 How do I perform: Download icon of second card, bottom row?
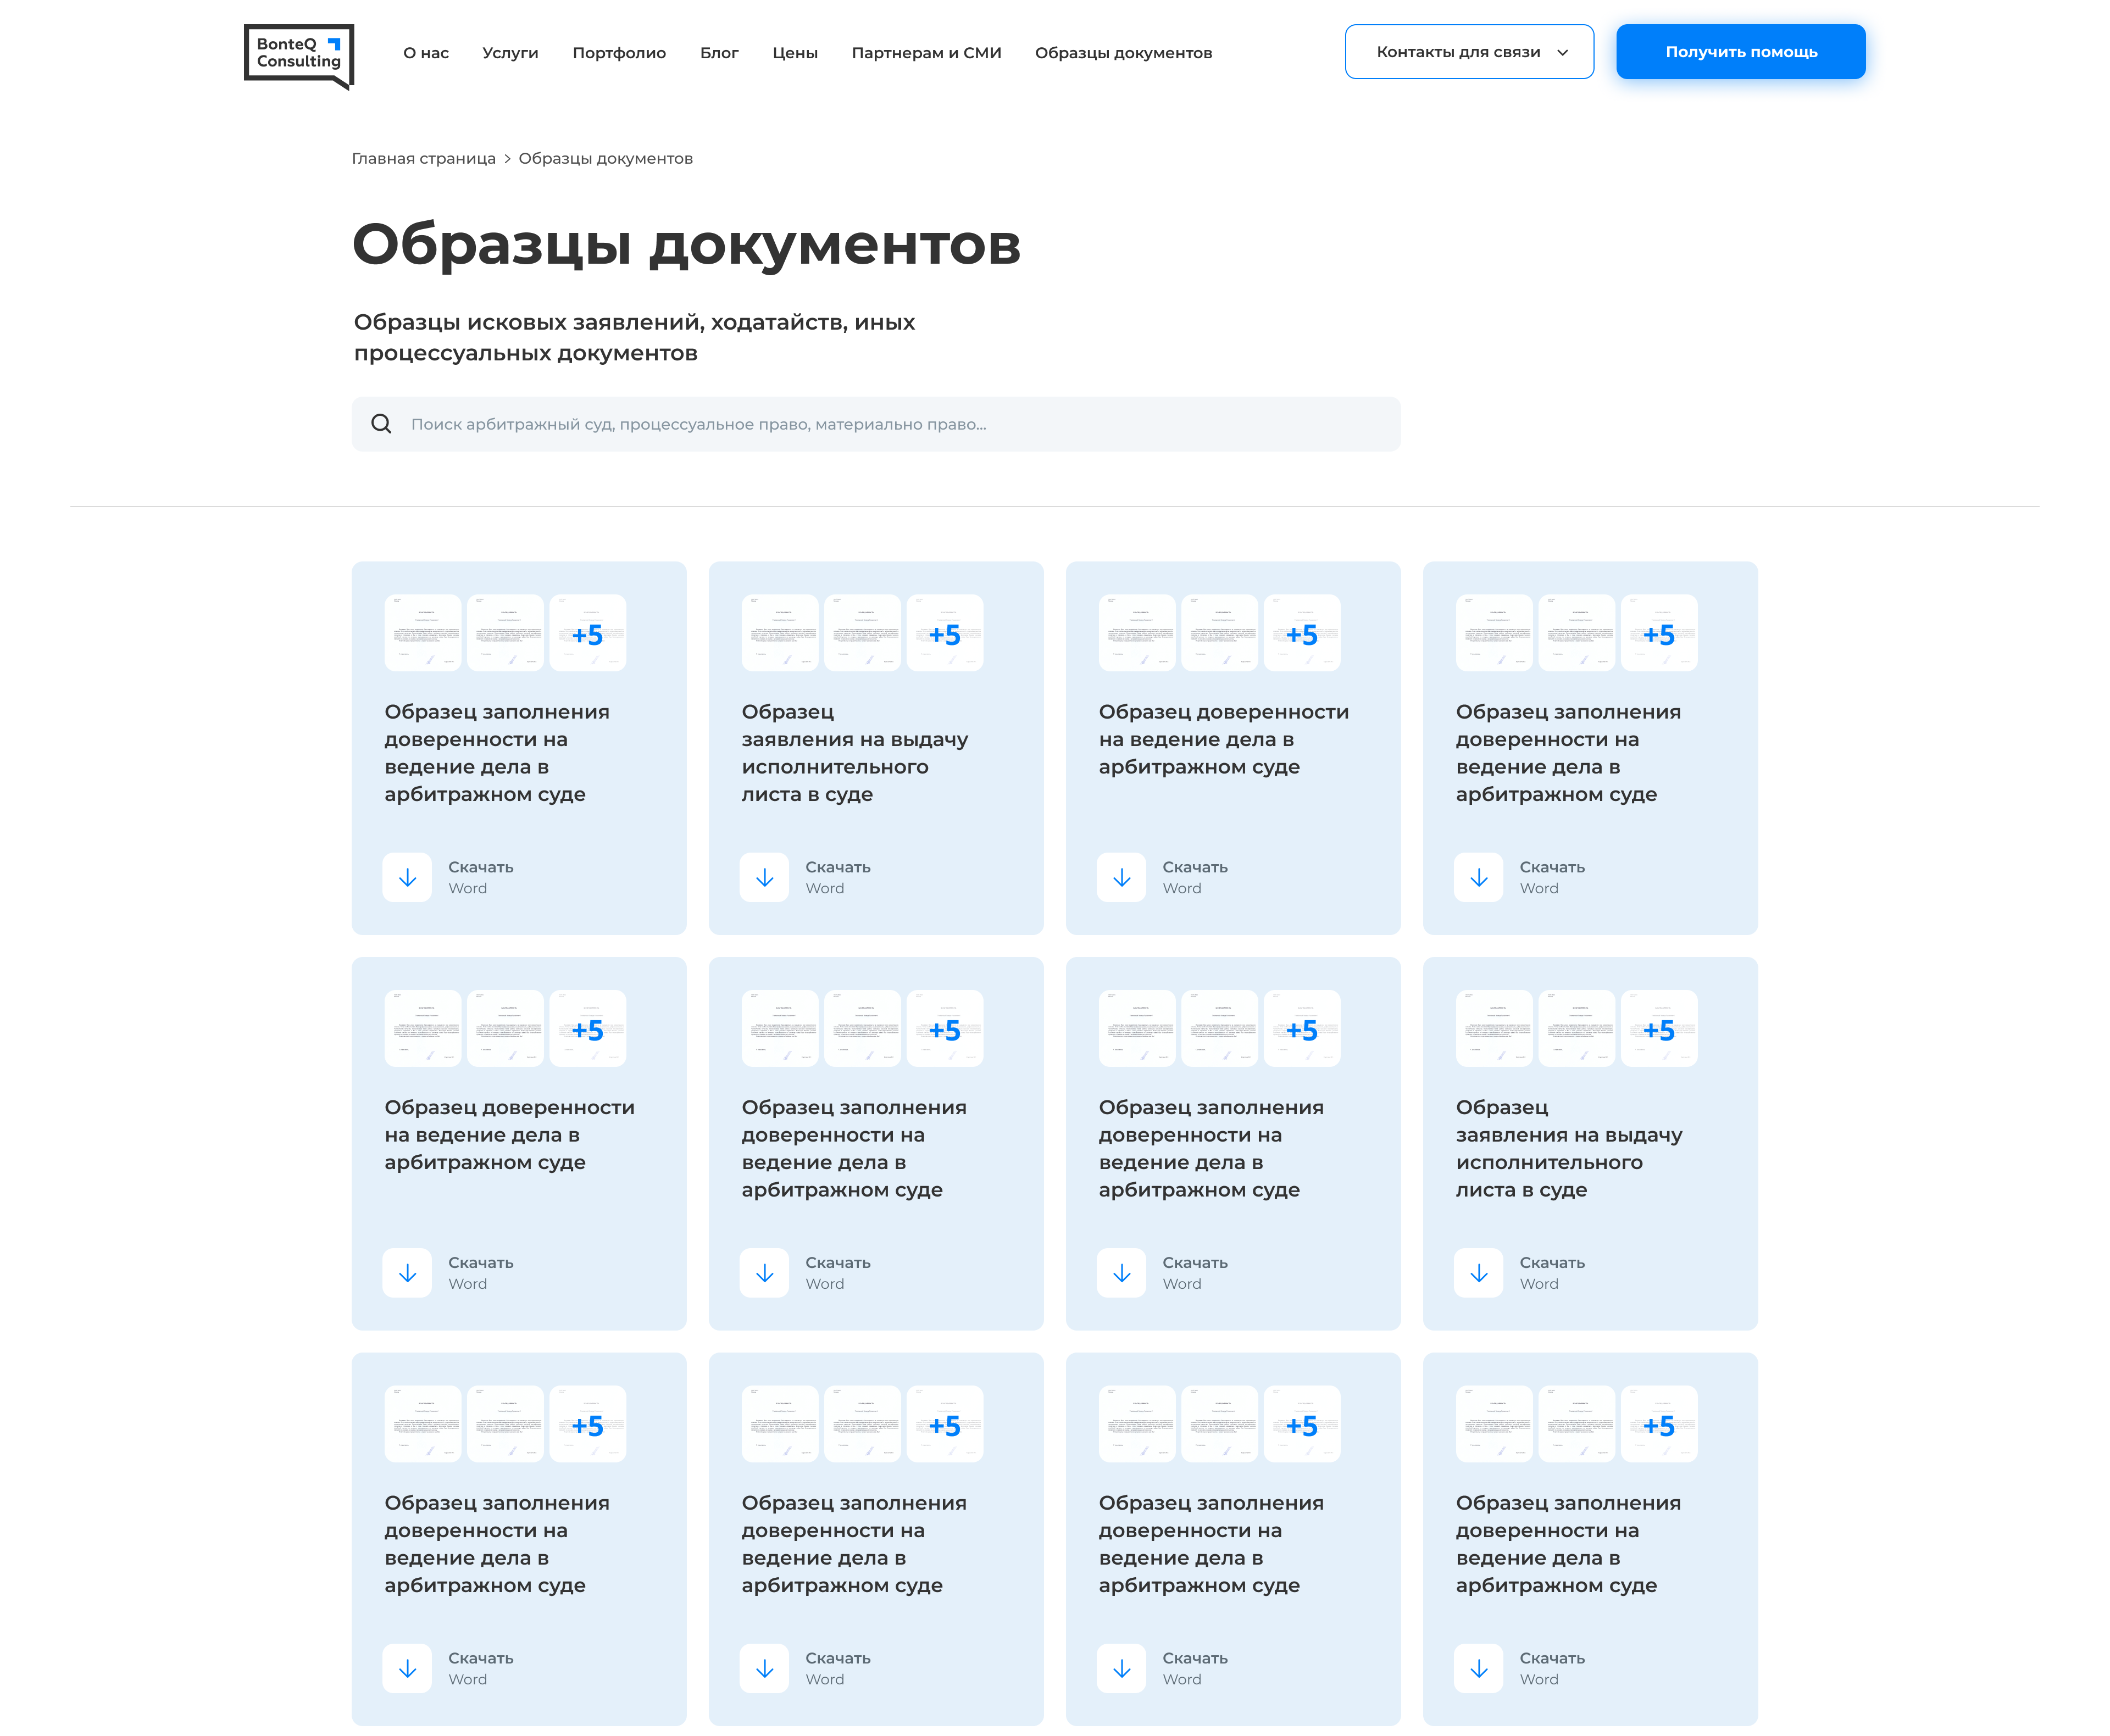coord(764,1668)
